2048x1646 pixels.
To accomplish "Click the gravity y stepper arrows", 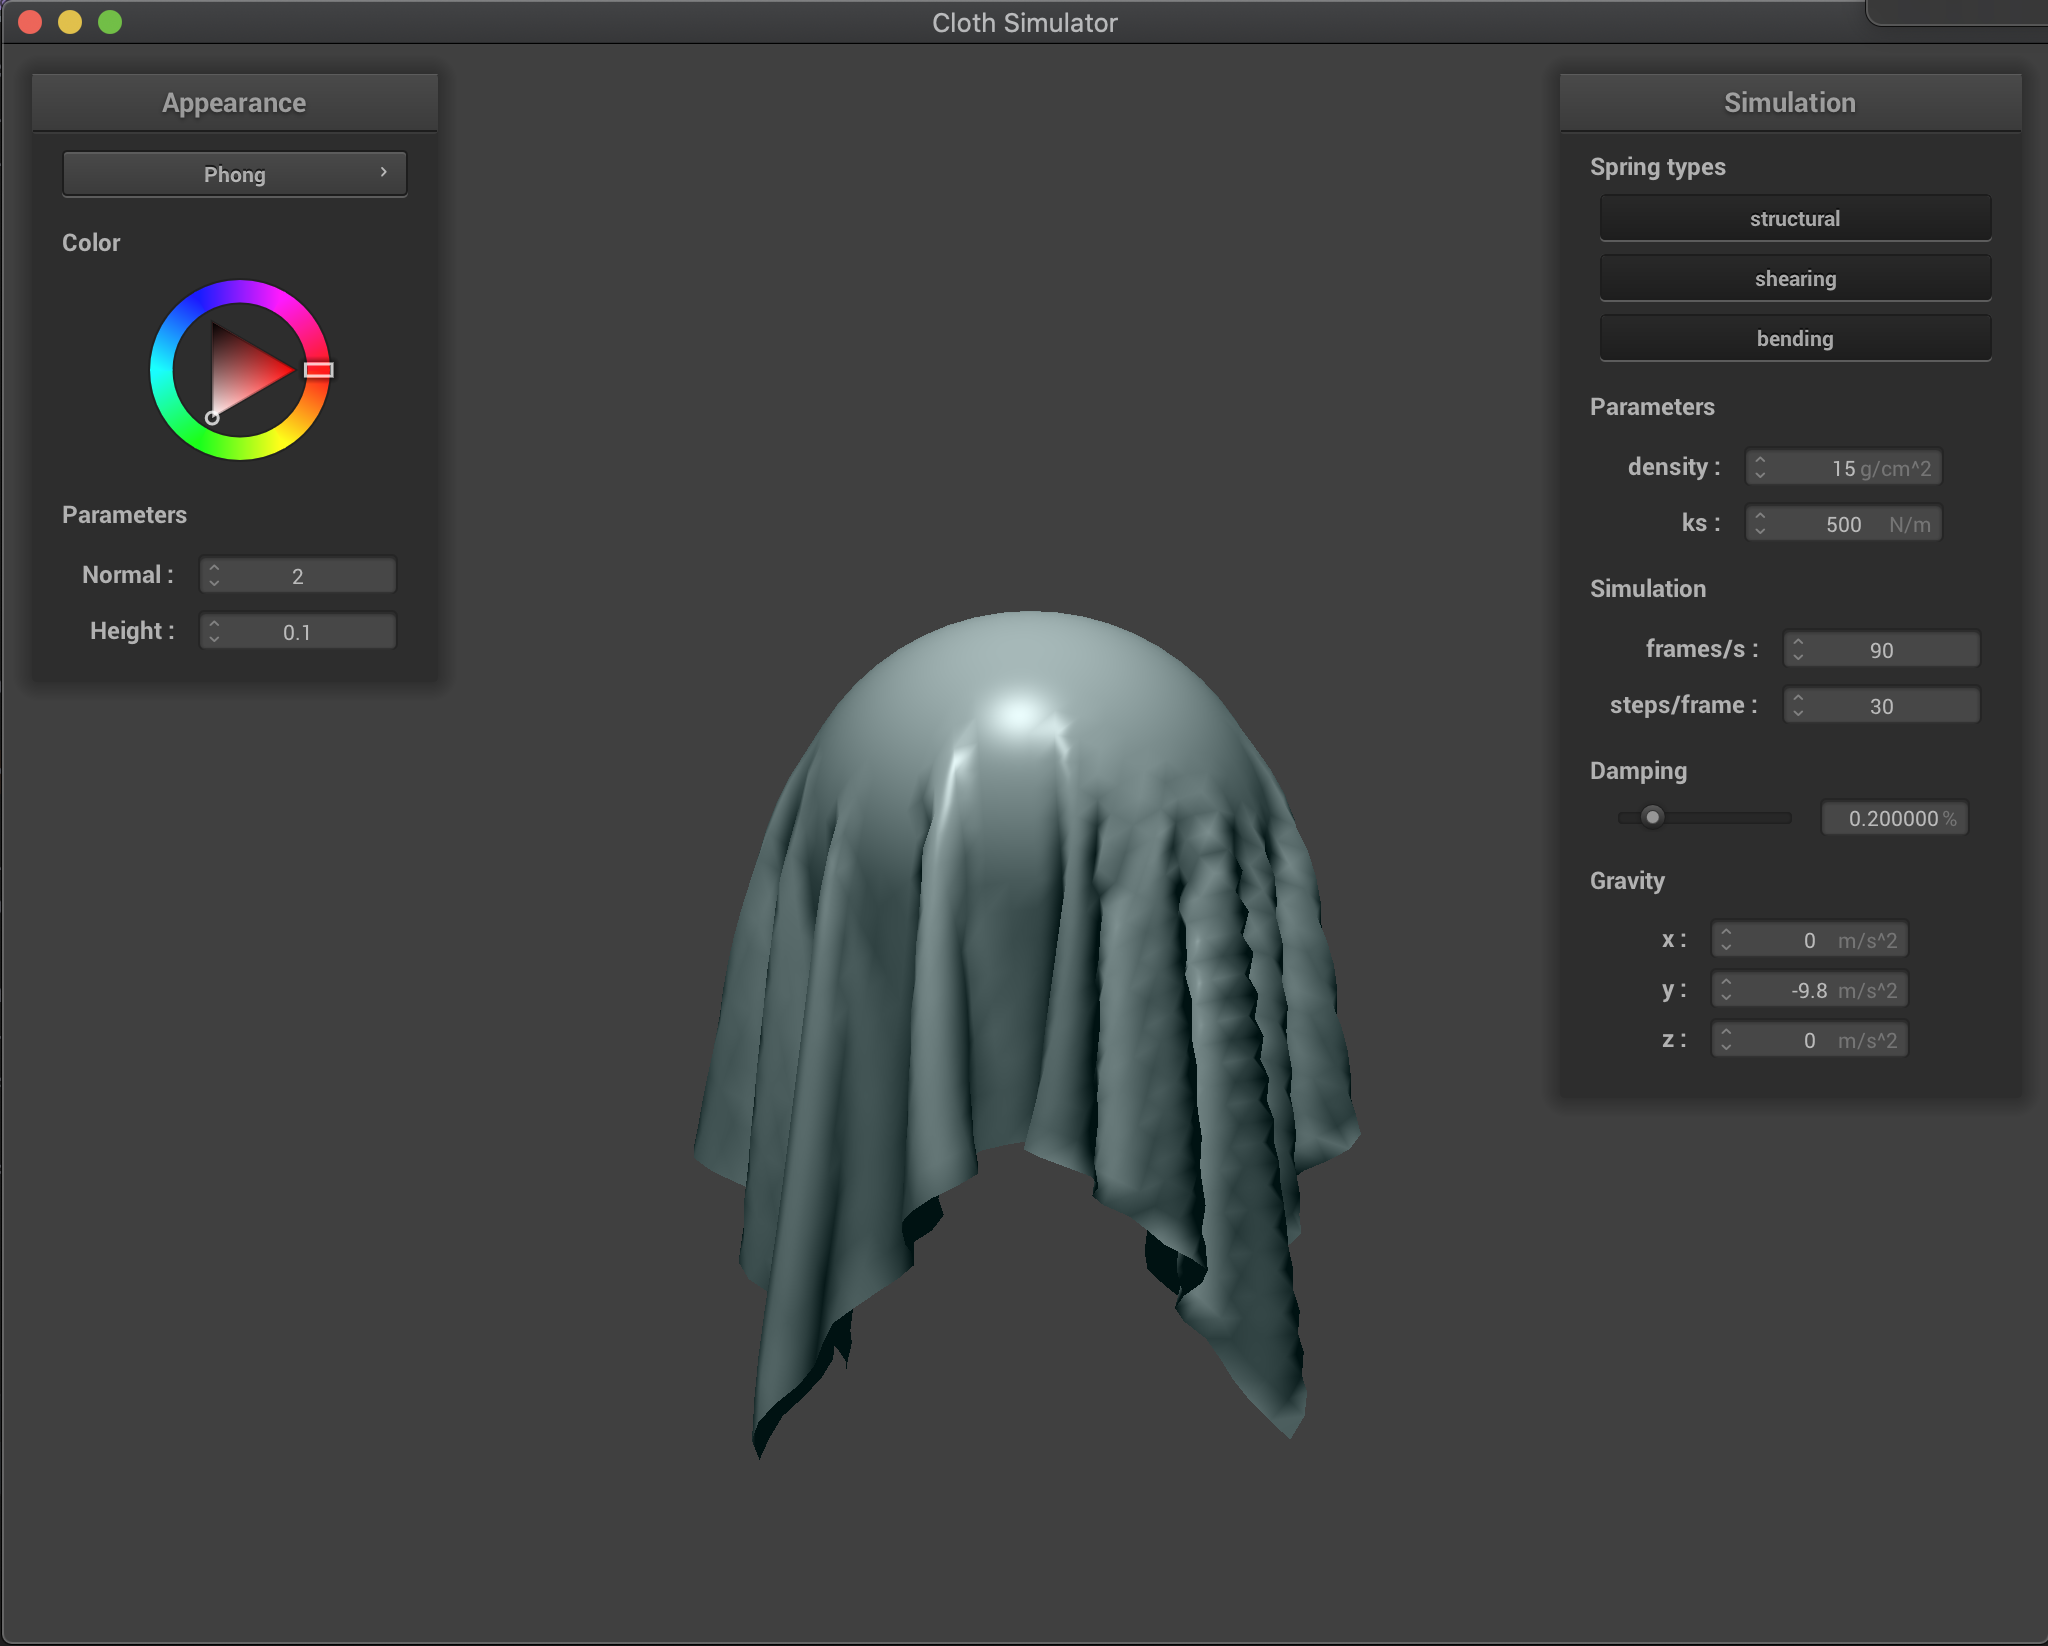I will [1726, 989].
